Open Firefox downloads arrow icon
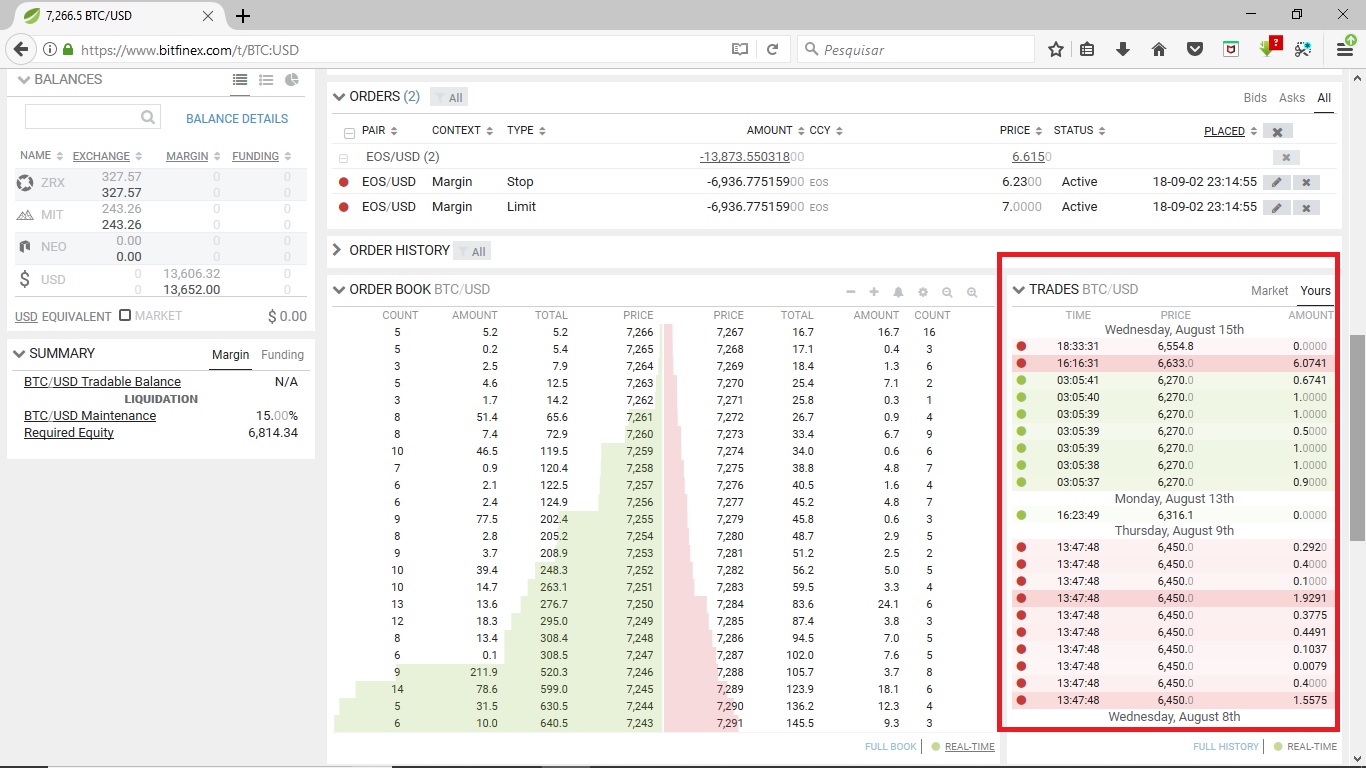 (x=1123, y=49)
